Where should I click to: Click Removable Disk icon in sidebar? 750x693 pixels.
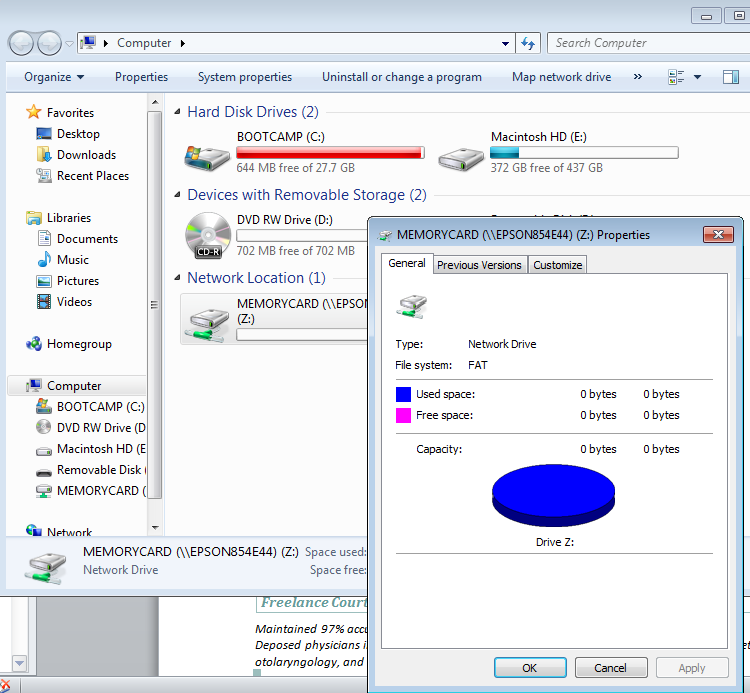44,473
